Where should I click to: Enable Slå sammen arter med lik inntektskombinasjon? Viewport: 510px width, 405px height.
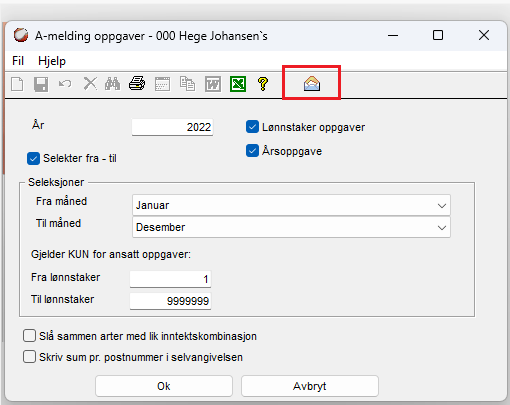coord(29,336)
